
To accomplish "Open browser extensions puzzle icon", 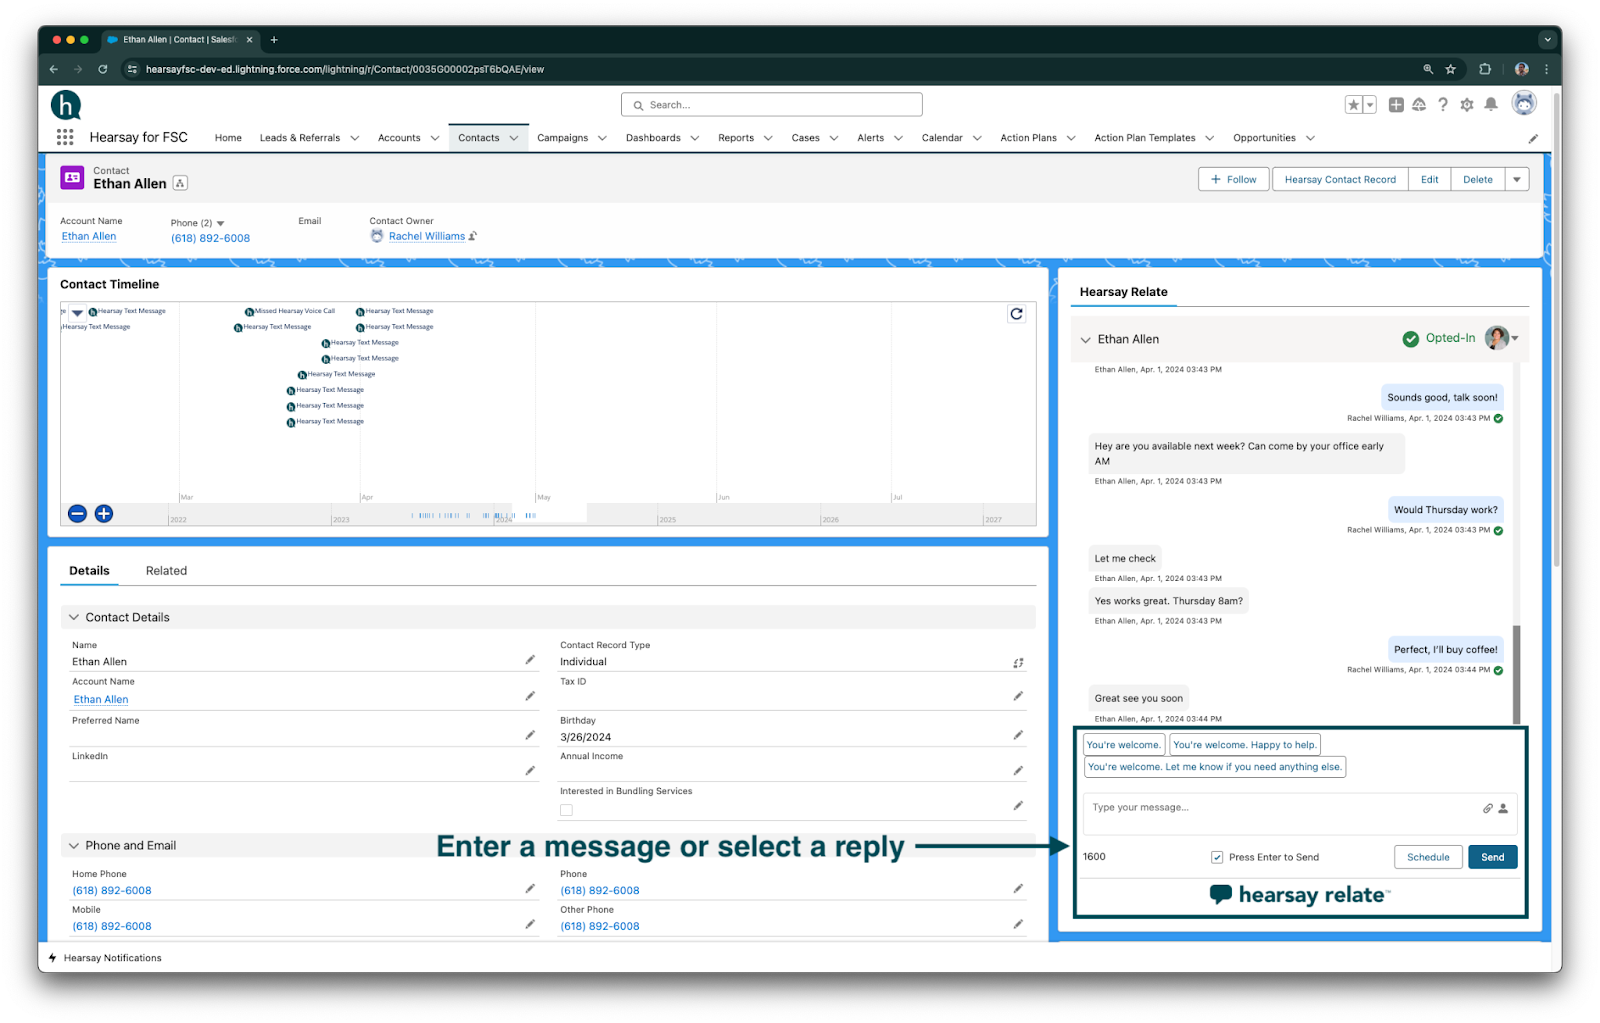I will tap(1485, 69).
